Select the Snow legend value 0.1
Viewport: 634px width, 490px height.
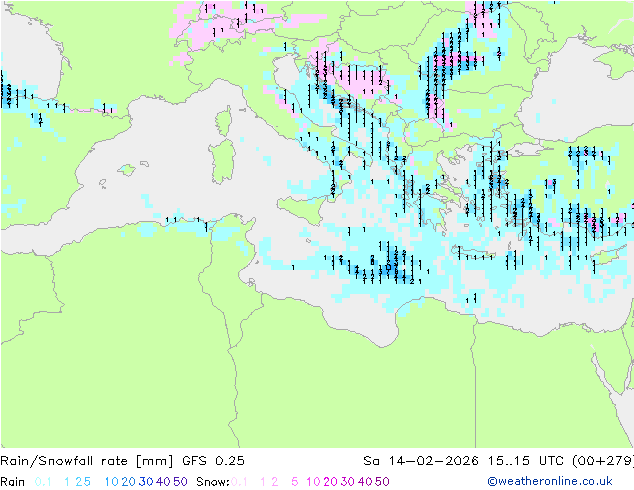(x=239, y=482)
